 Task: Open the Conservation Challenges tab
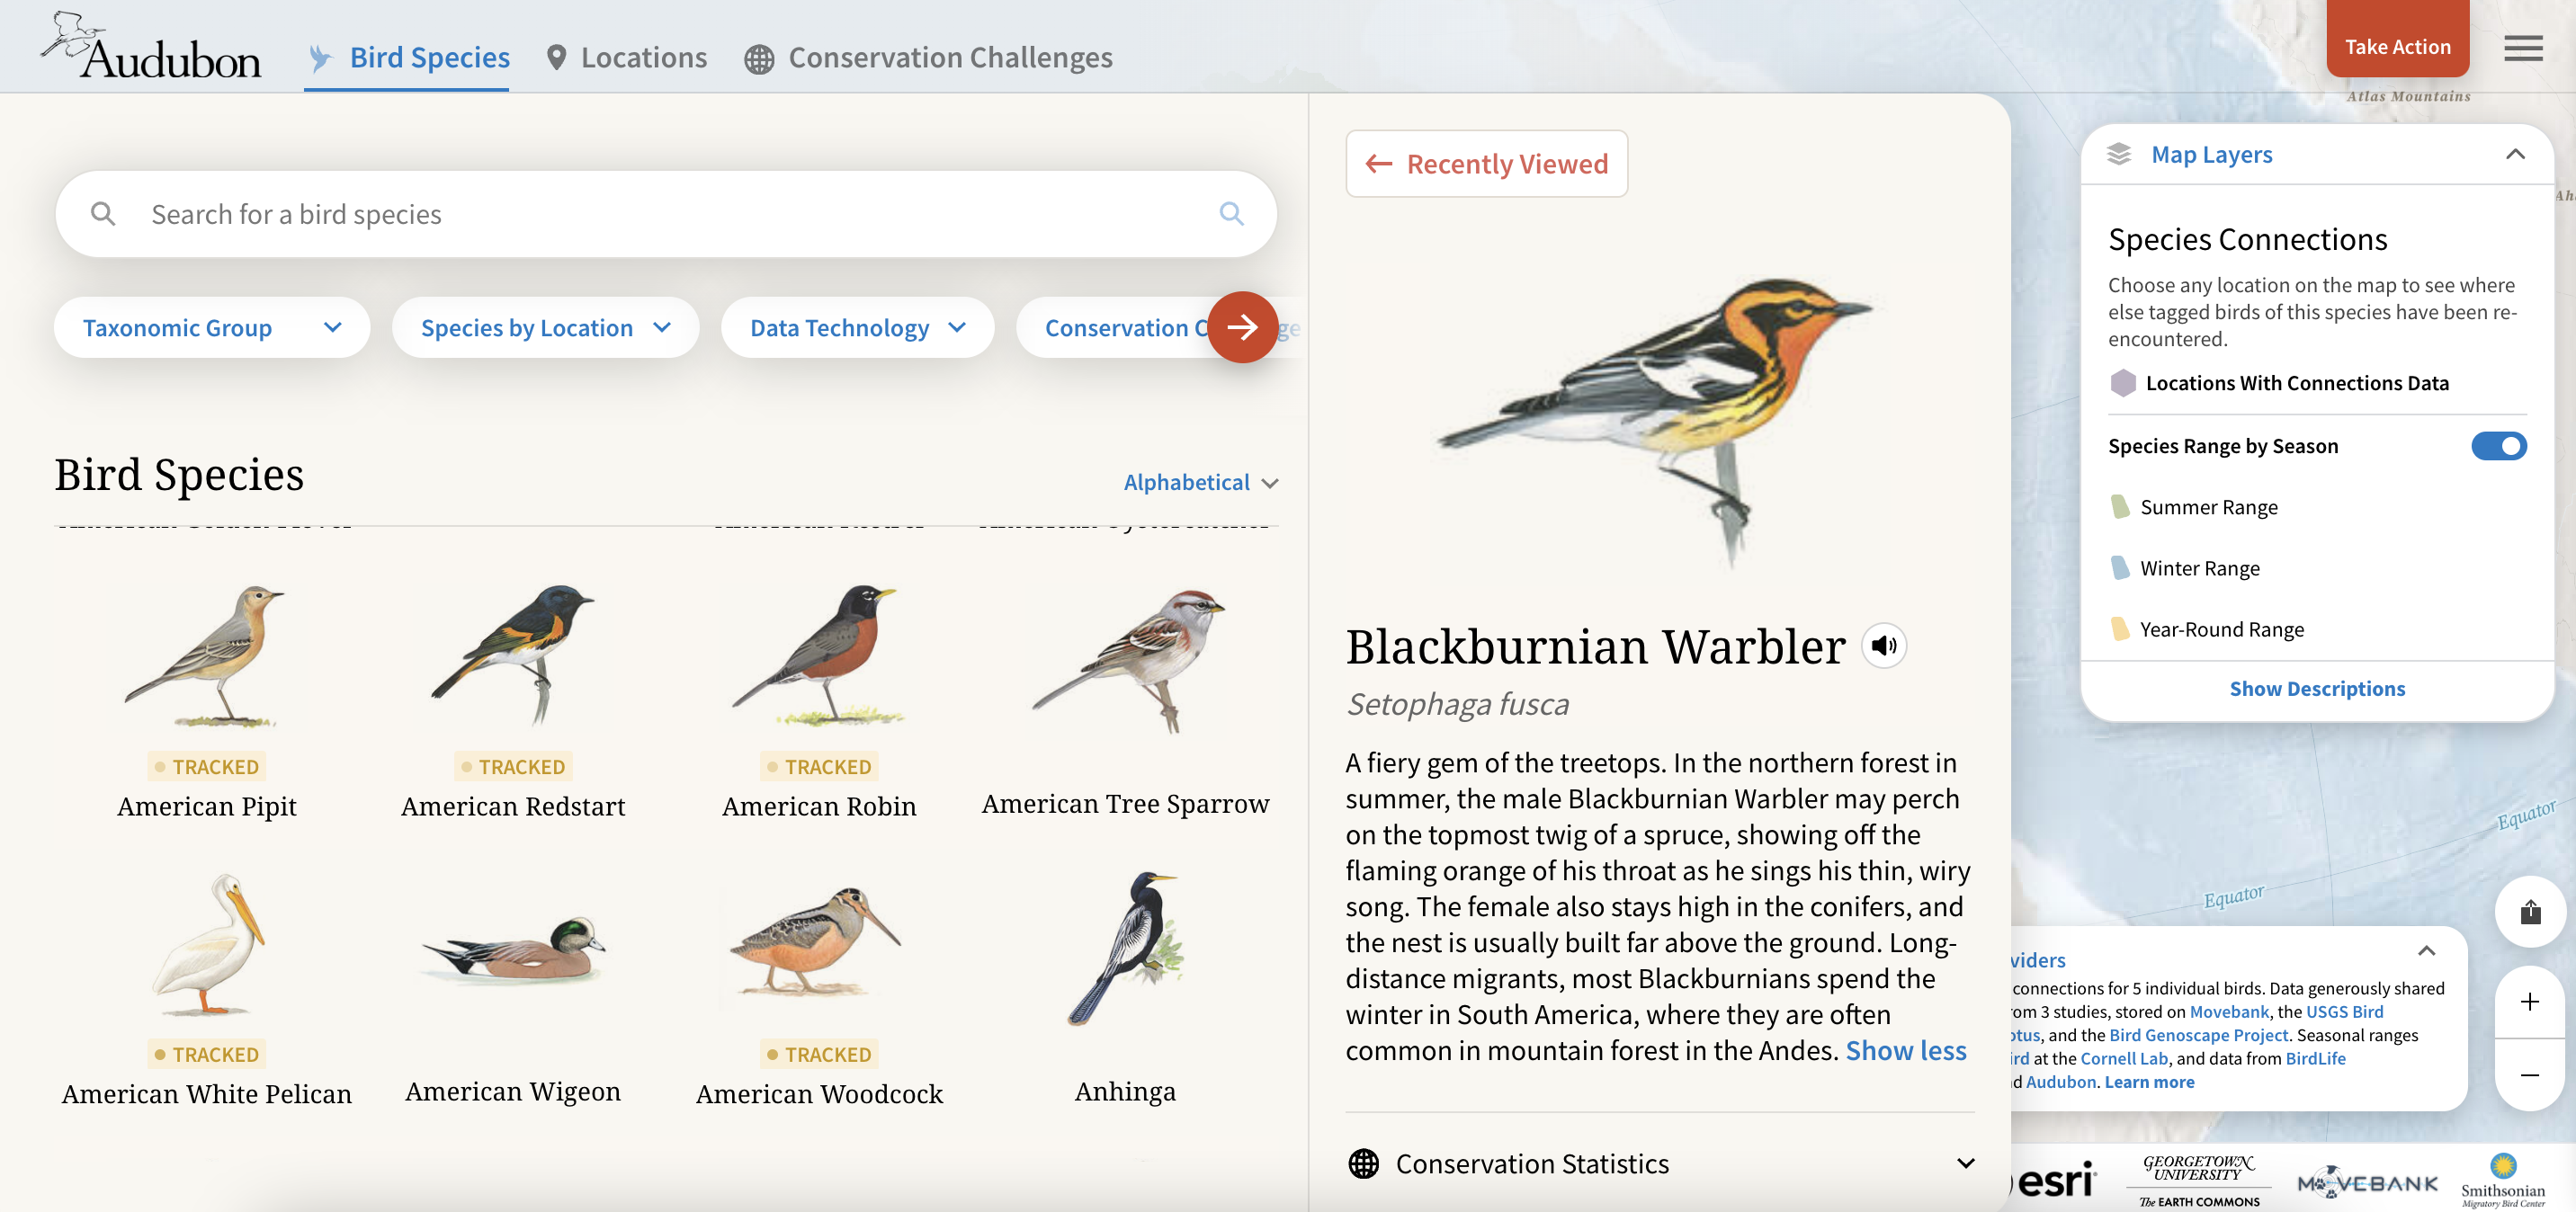[x=928, y=58]
